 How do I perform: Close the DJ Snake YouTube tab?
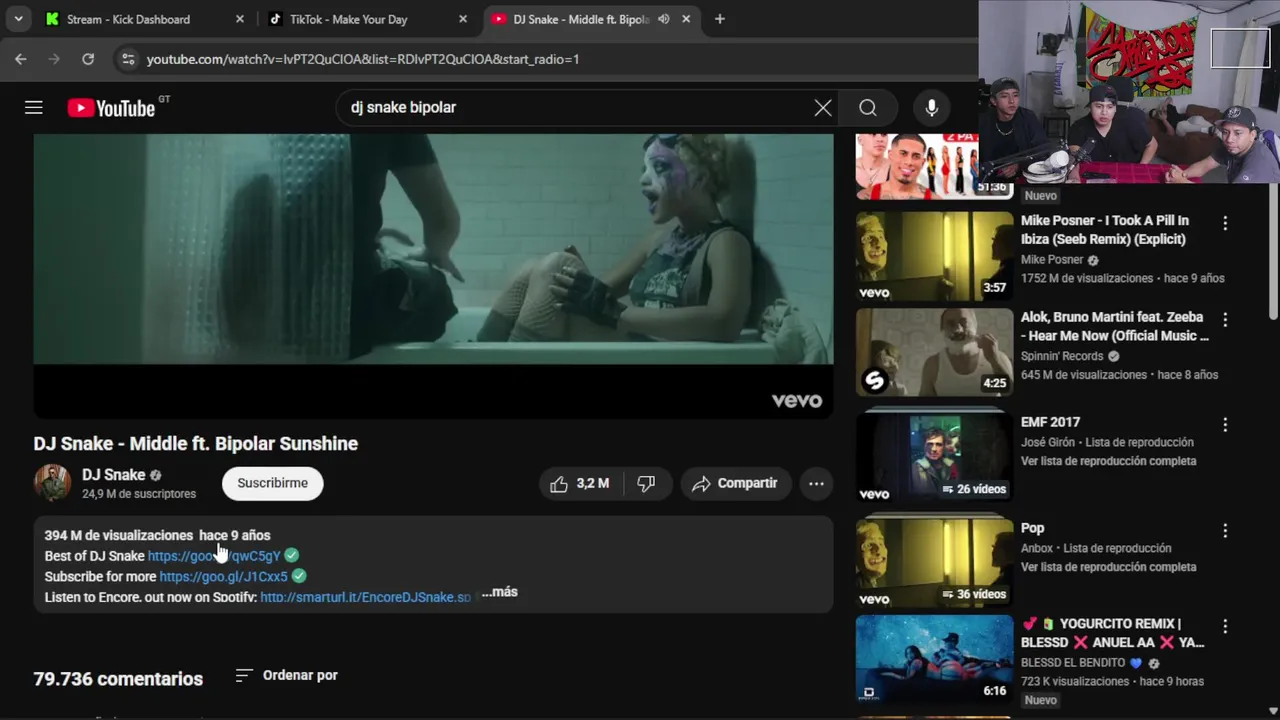686,19
